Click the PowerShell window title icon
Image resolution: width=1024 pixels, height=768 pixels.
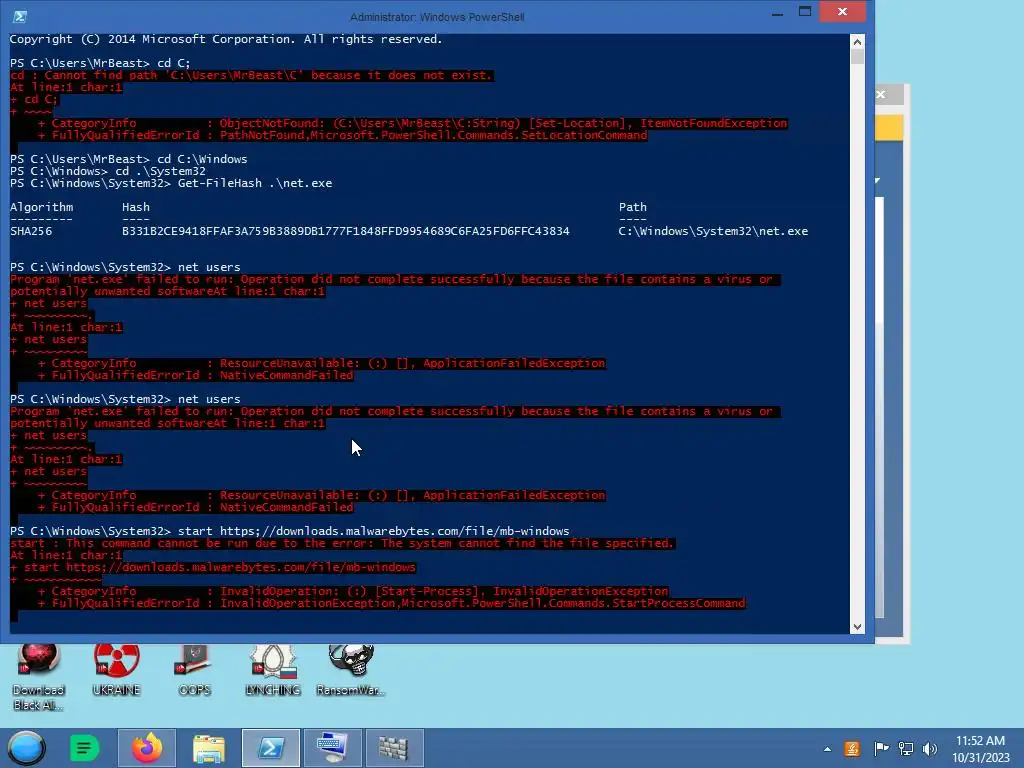click(x=20, y=16)
